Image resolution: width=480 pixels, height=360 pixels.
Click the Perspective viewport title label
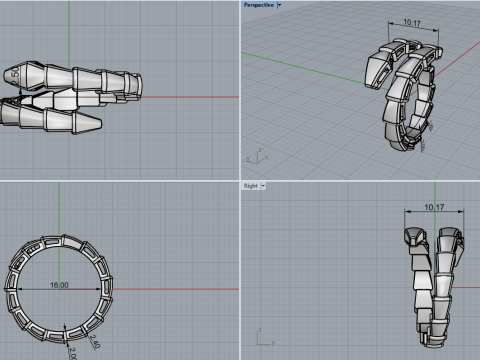pos(259,5)
